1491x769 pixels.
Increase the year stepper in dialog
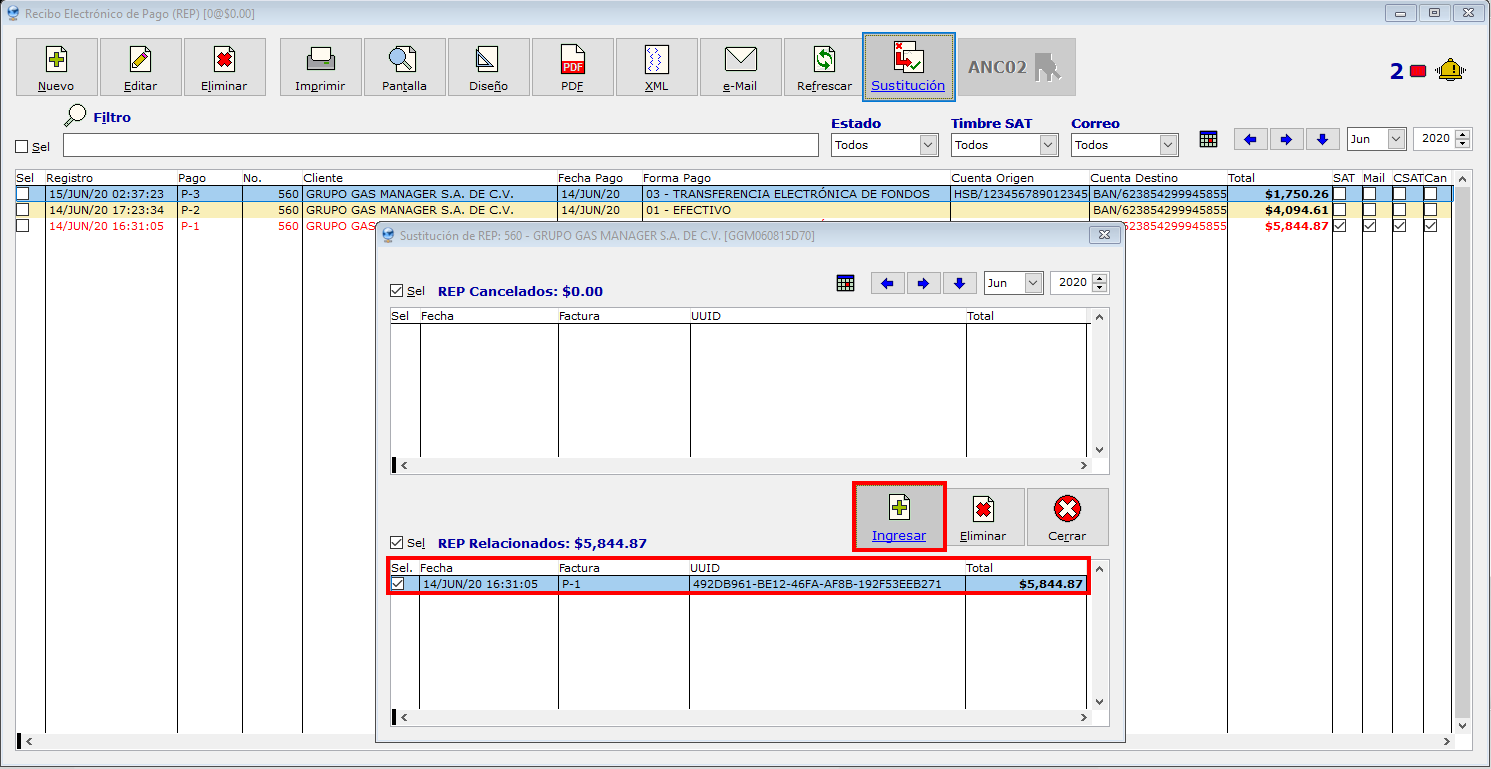1100,278
